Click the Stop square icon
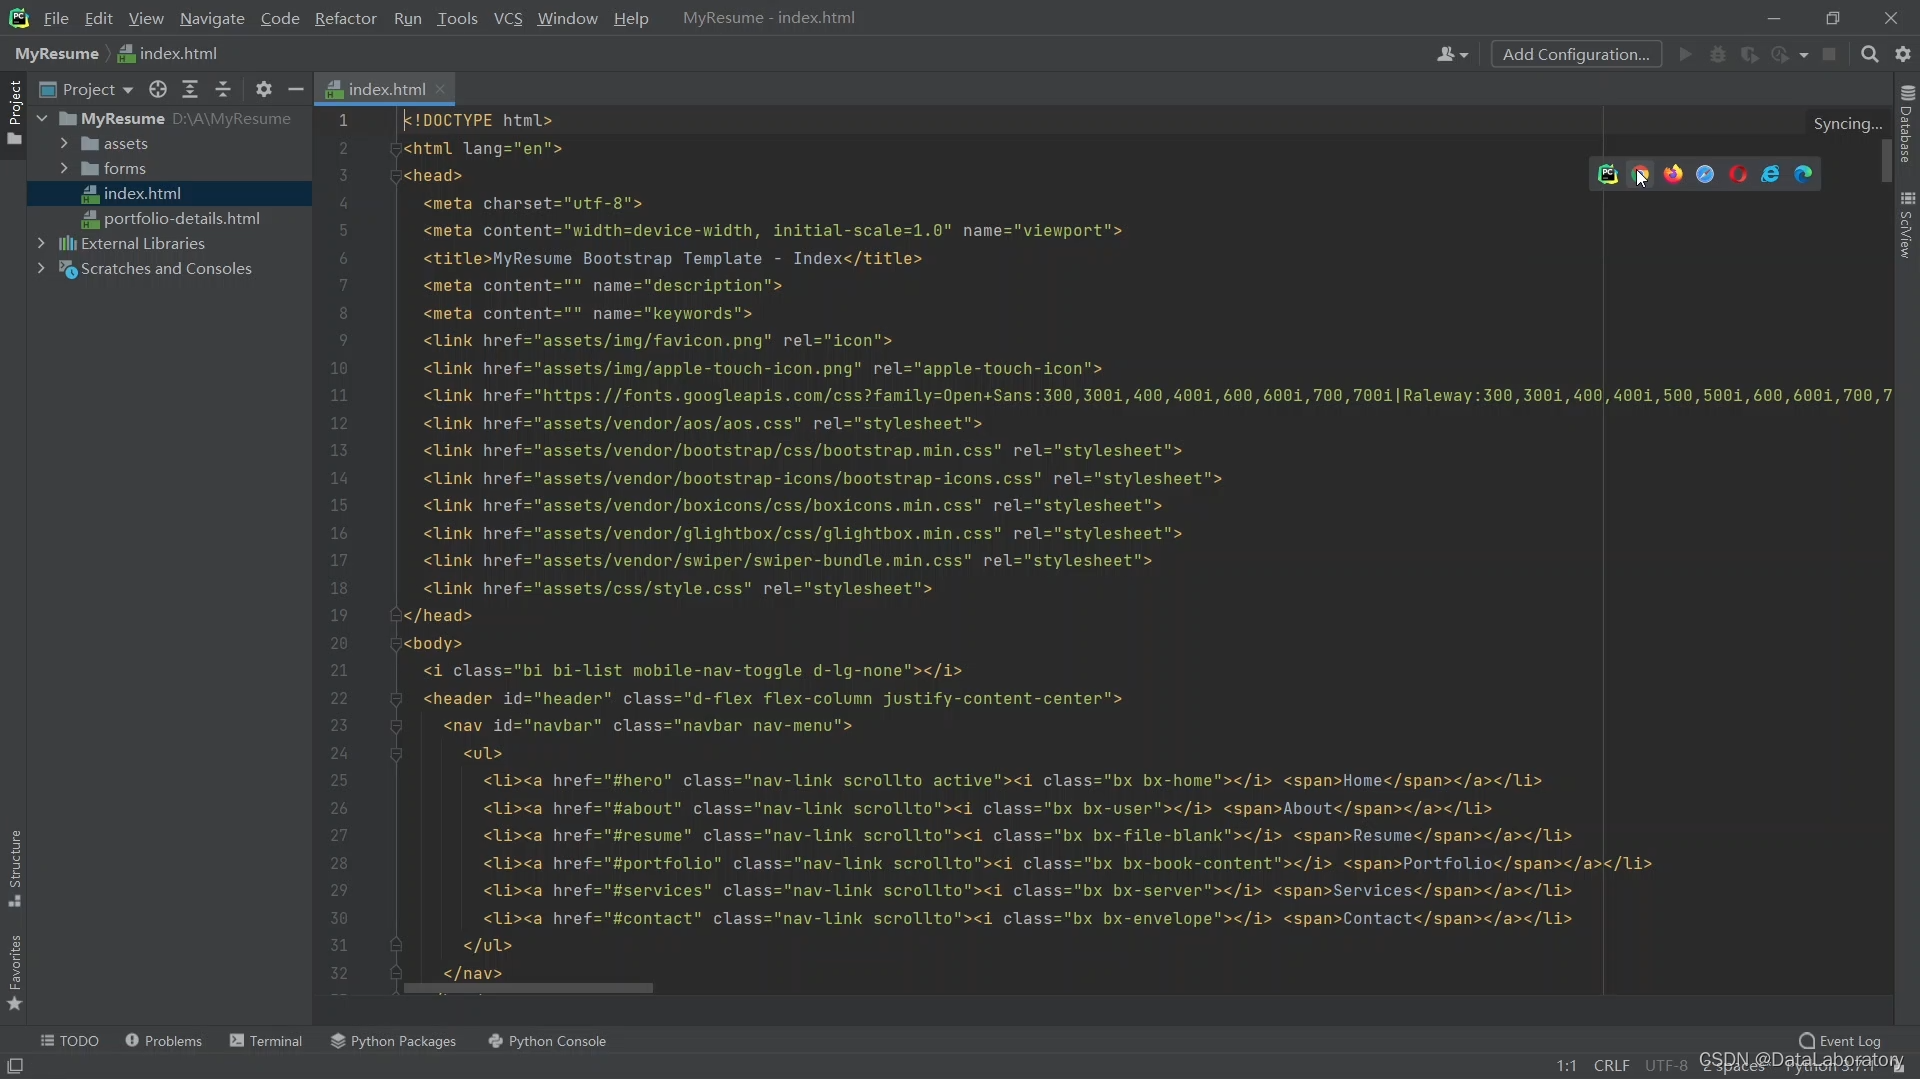The width and height of the screenshot is (1920, 1080). 1829,54
